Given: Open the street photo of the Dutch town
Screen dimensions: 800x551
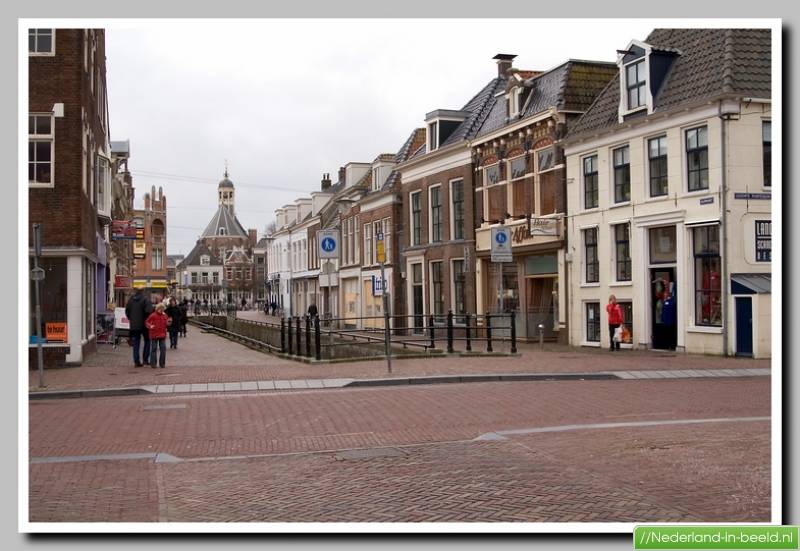Looking at the screenshot, I should (x=399, y=275).
